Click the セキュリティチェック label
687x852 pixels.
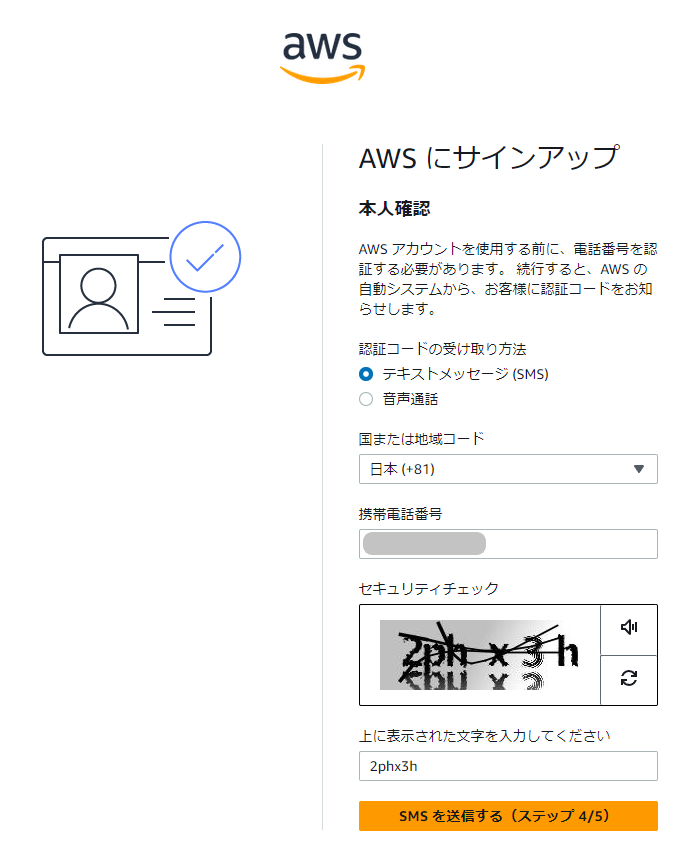pyautogui.click(x=428, y=588)
